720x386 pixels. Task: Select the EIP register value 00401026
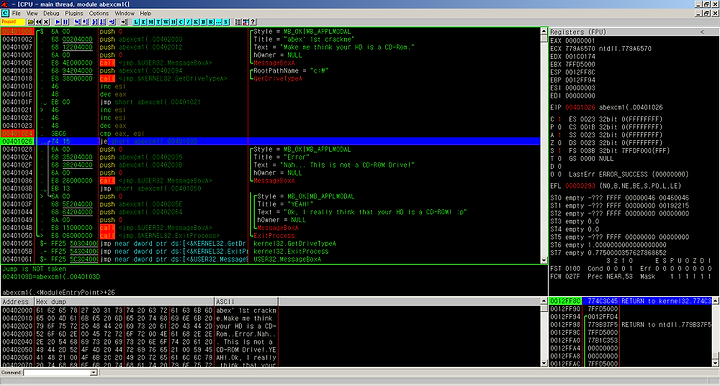tap(580, 107)
